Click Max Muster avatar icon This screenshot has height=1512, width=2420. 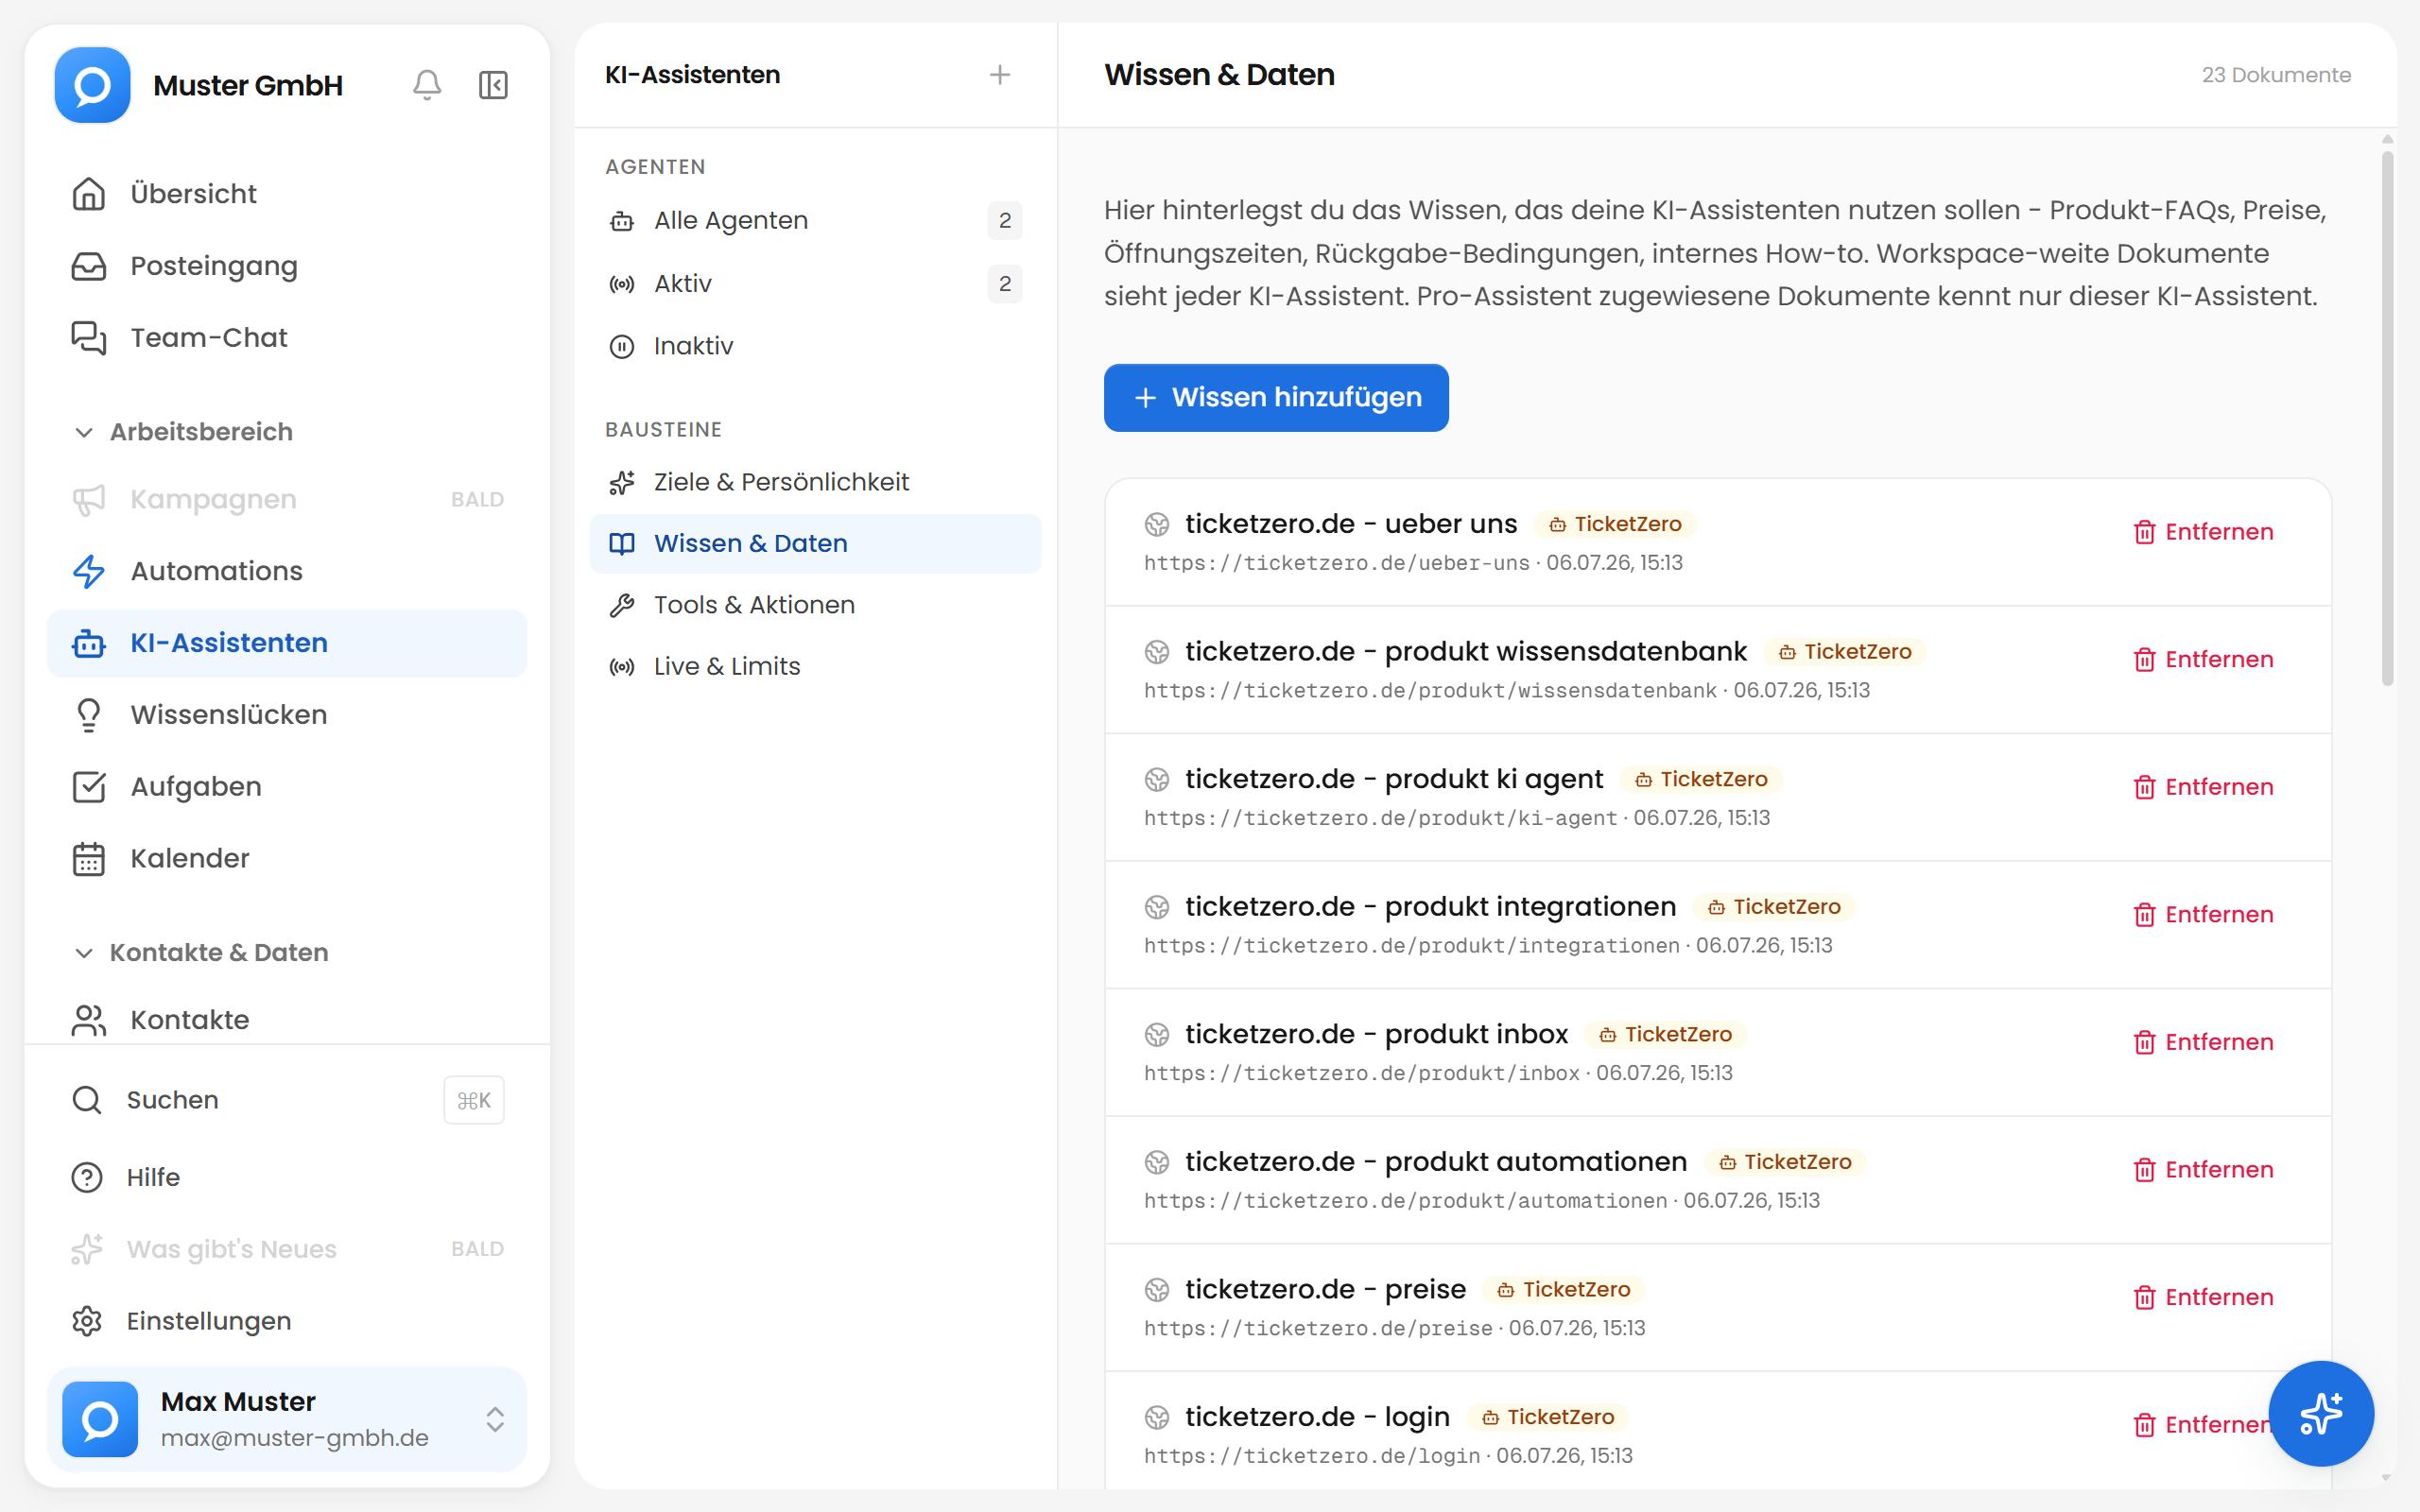100,1419
